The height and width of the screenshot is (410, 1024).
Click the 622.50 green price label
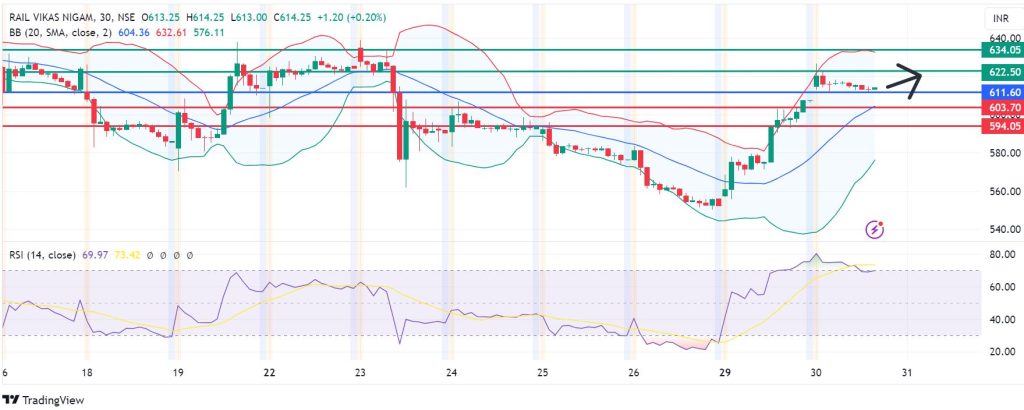(1004, 72)
